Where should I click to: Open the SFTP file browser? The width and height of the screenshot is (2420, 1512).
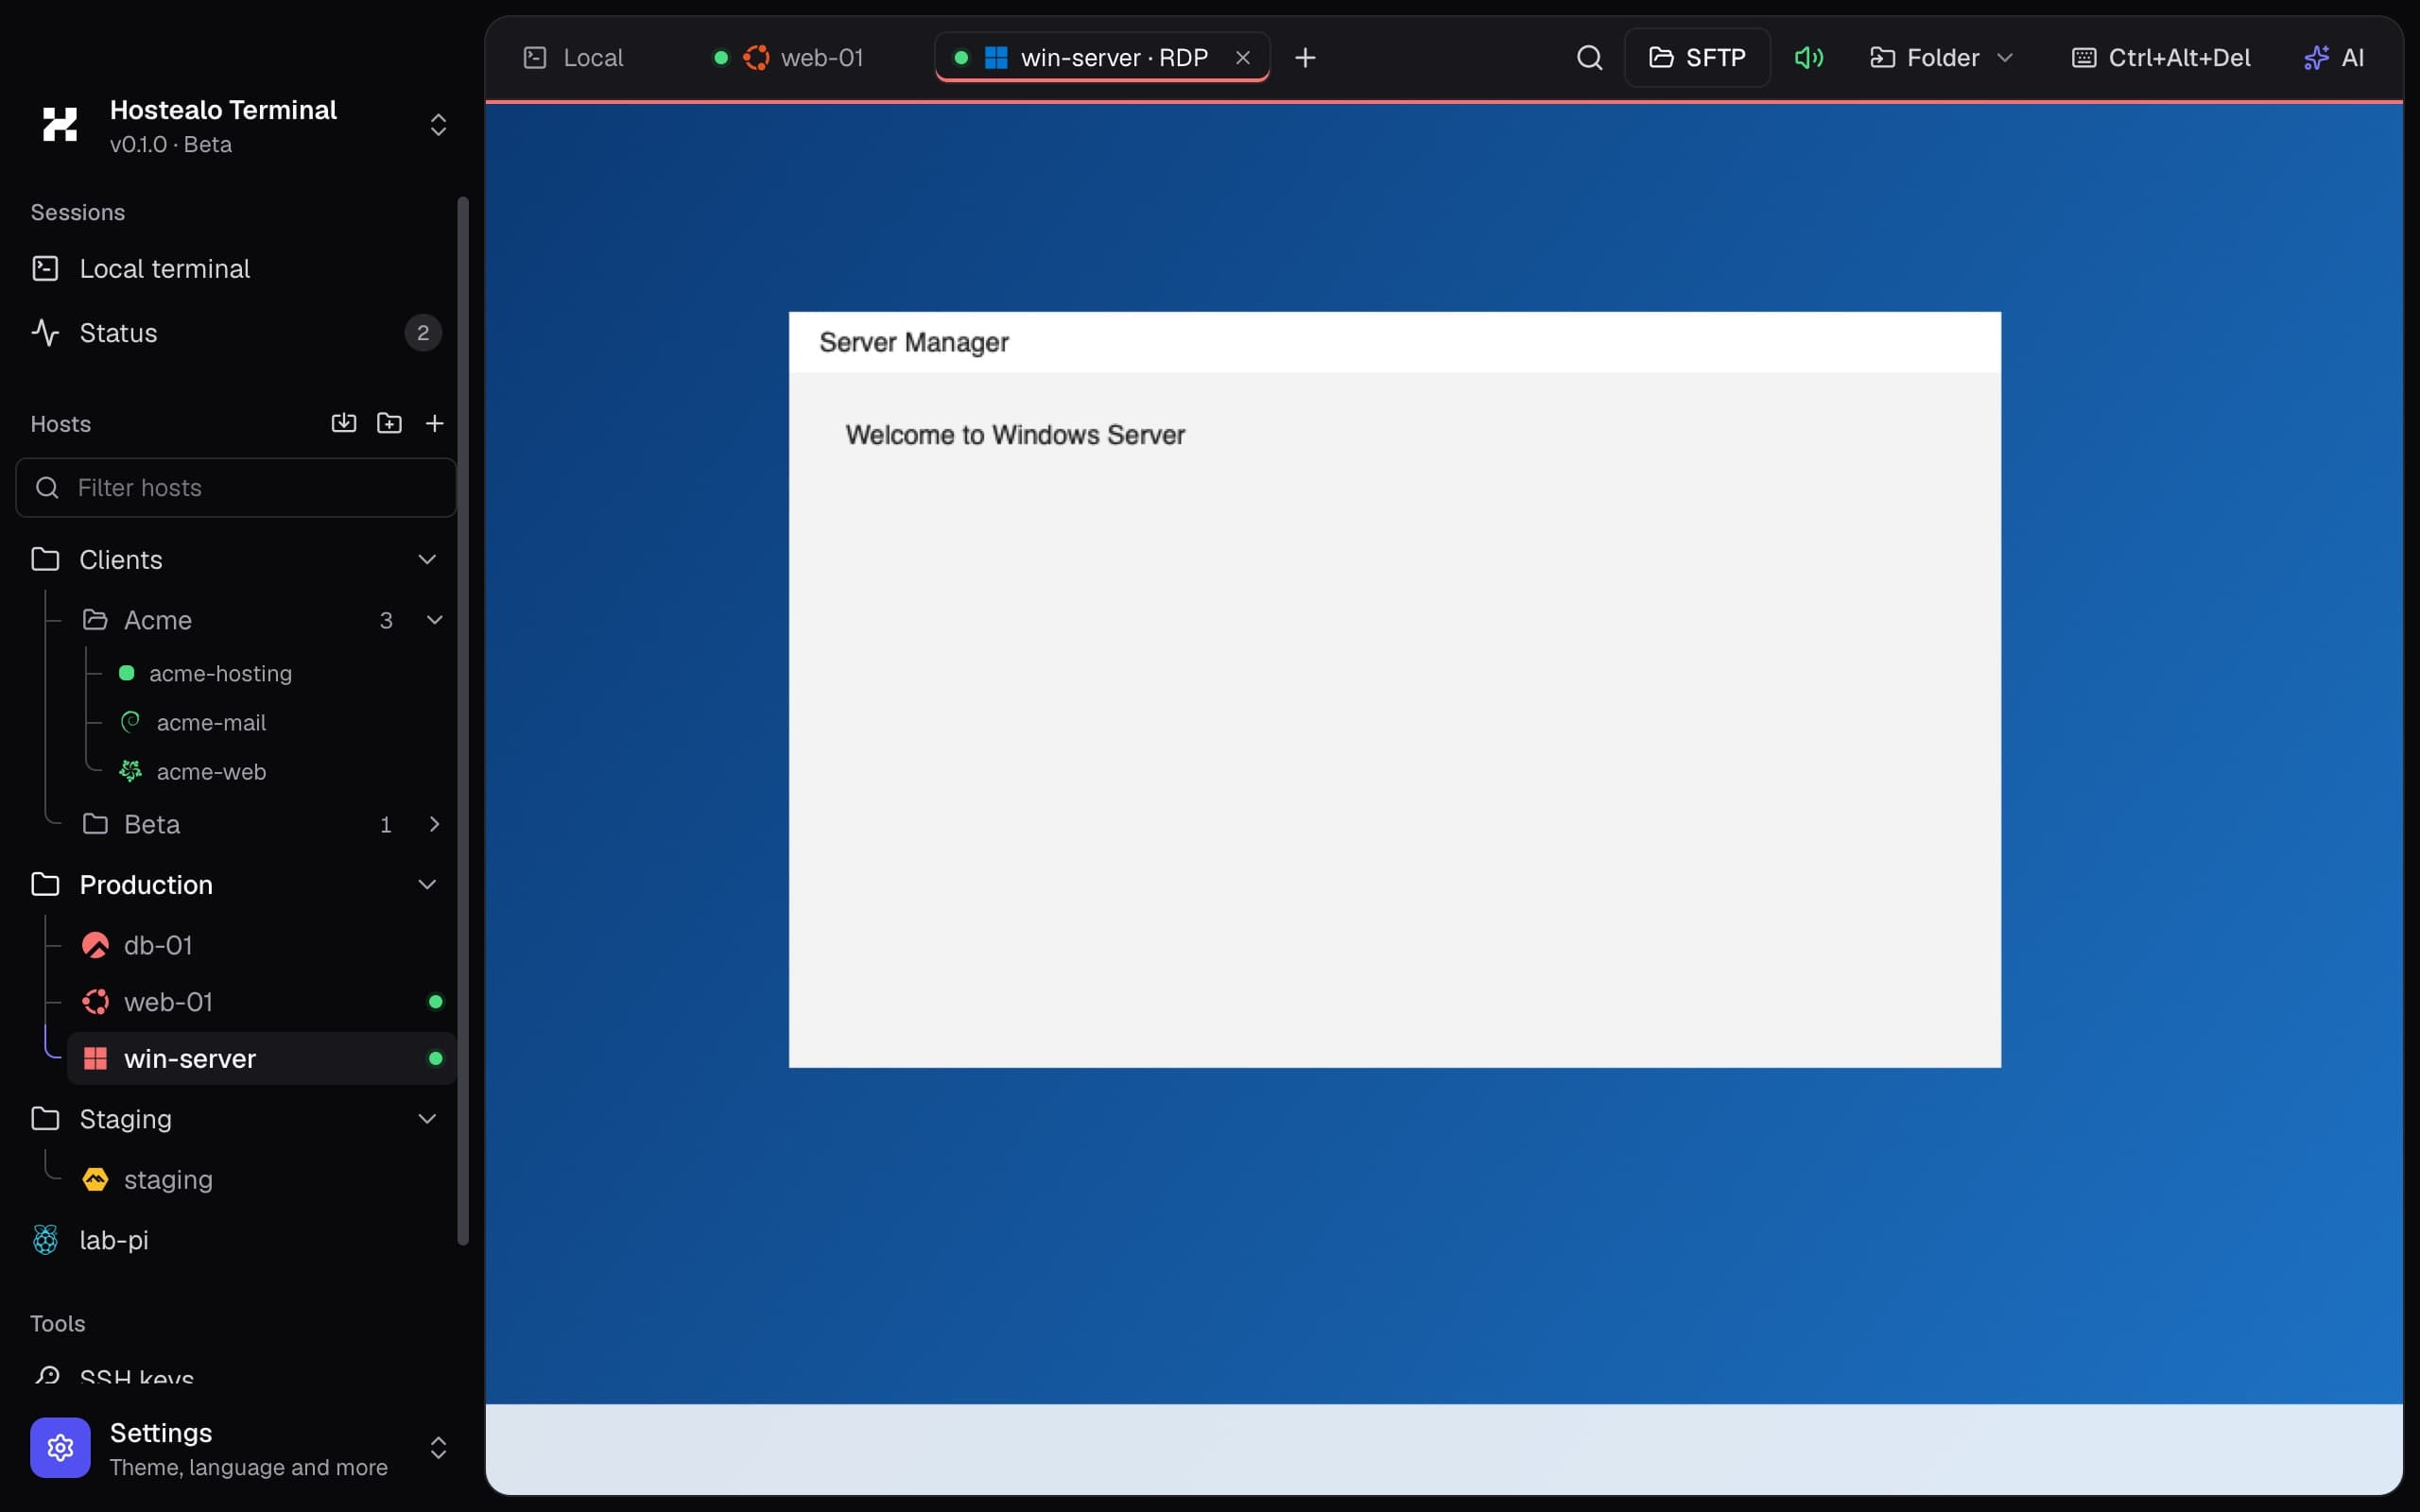tap(1697, 58)
